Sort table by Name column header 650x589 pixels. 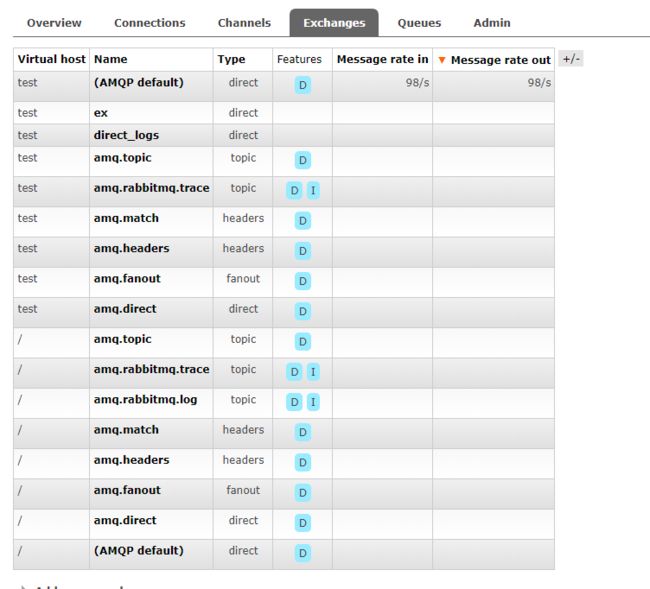tap(111, 59)
